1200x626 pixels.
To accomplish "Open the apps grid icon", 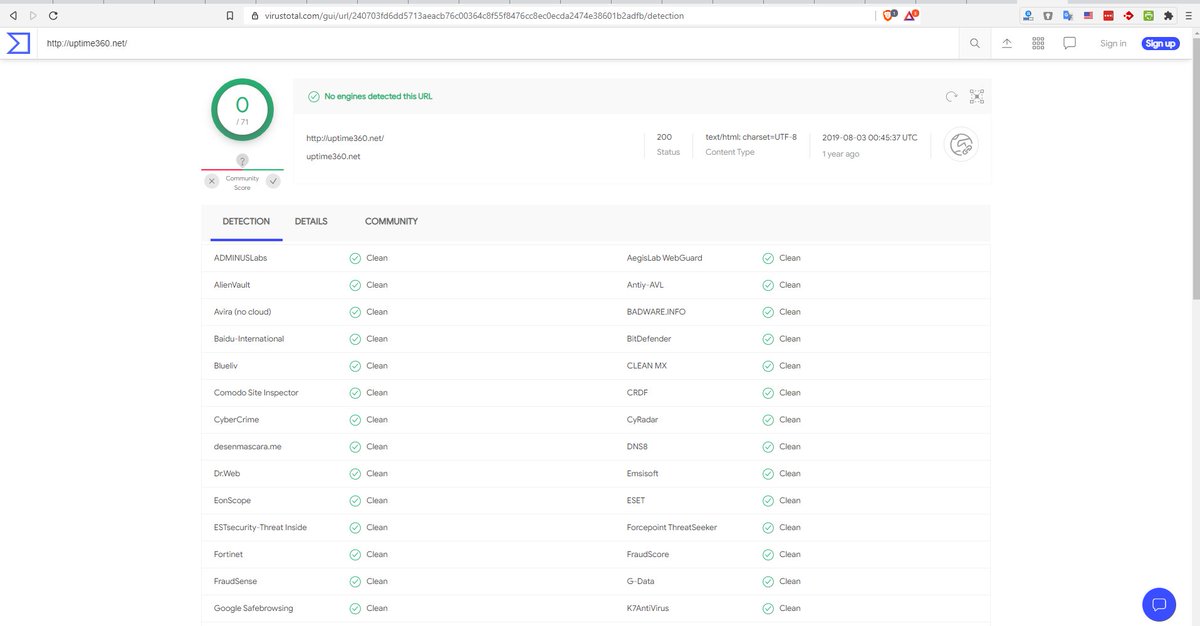I will 1038,44.
